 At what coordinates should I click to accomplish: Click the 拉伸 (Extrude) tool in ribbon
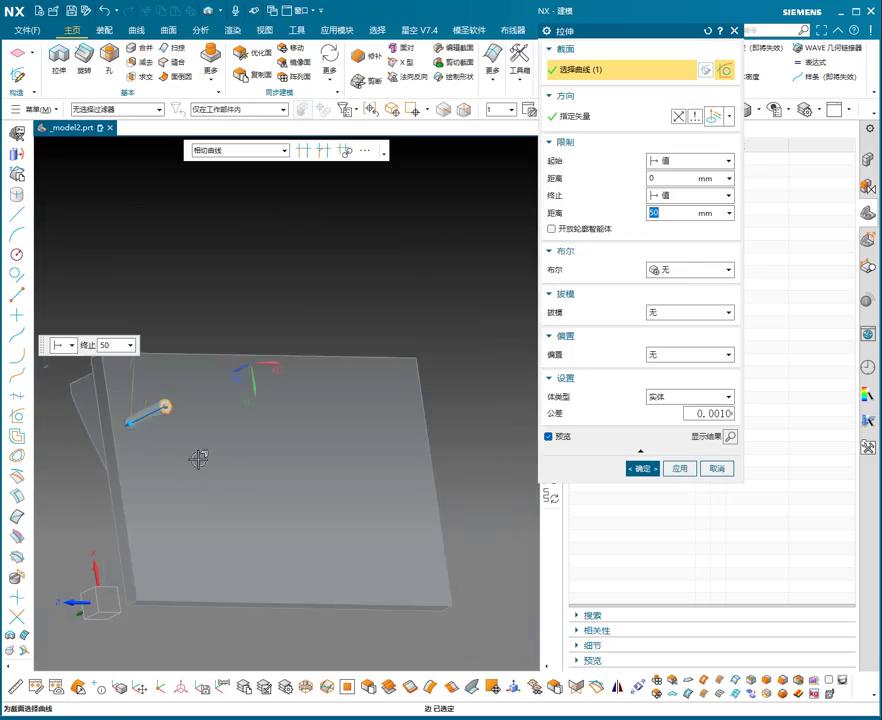coord(59,57)
